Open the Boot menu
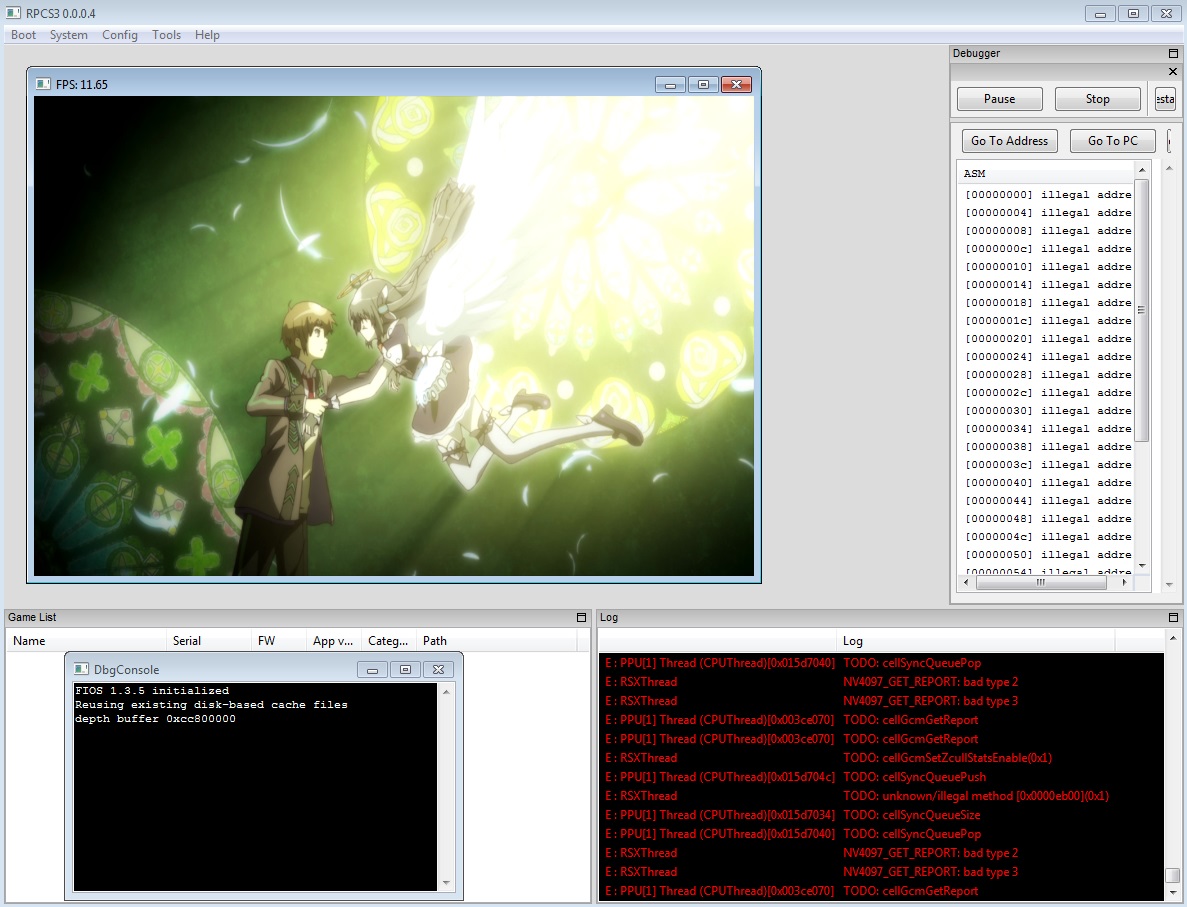 (x=23, y=35)
